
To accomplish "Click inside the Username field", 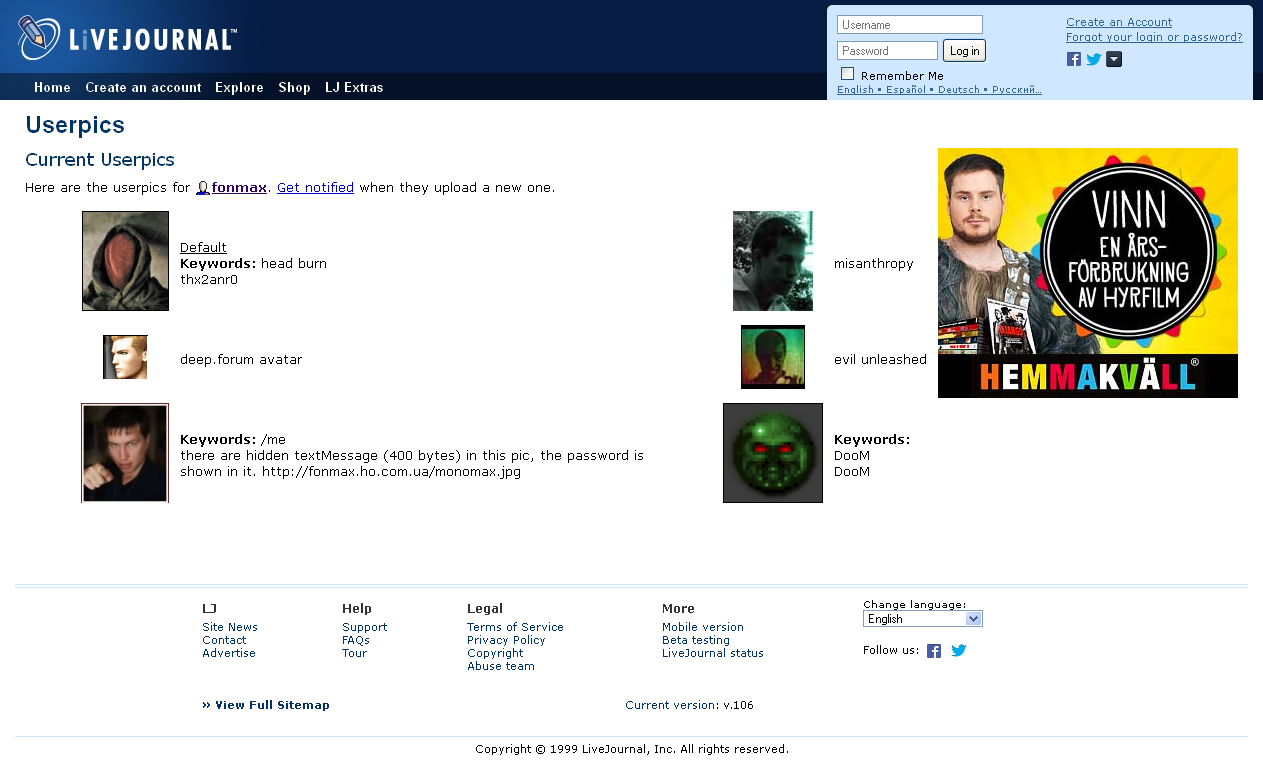I will pos(910,25).
